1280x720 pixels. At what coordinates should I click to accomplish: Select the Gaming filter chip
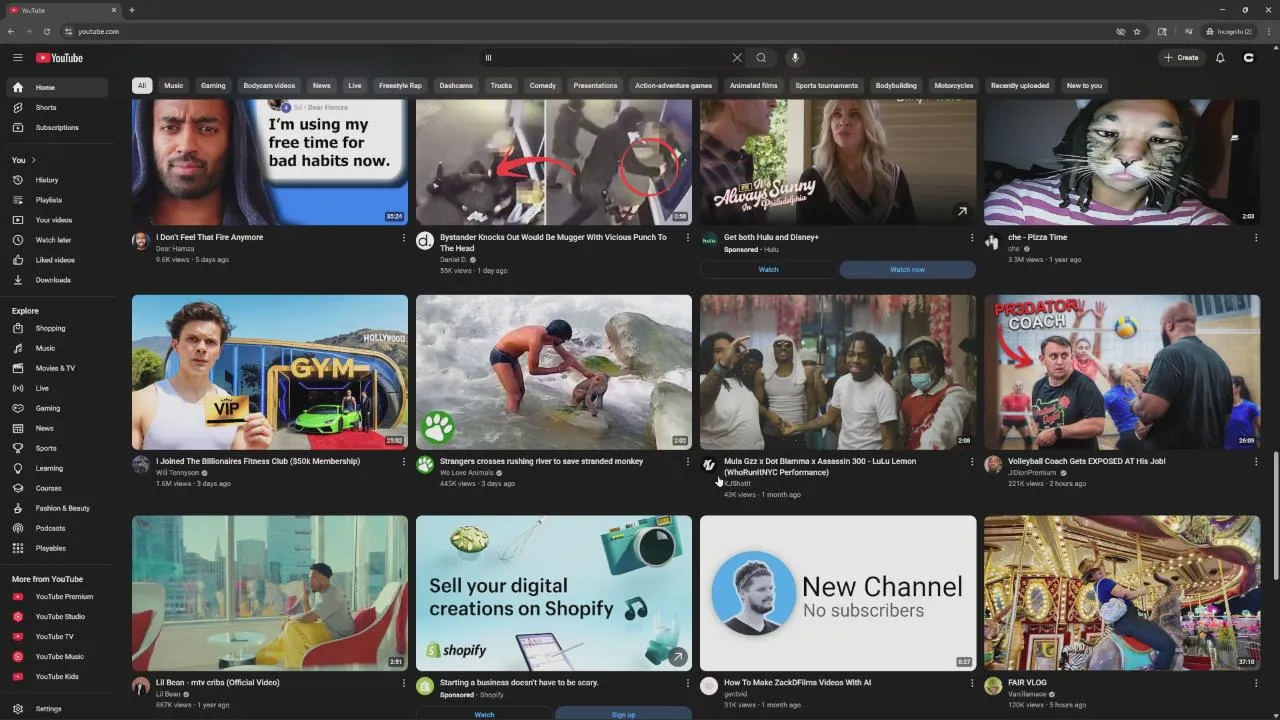coord(213,85)
